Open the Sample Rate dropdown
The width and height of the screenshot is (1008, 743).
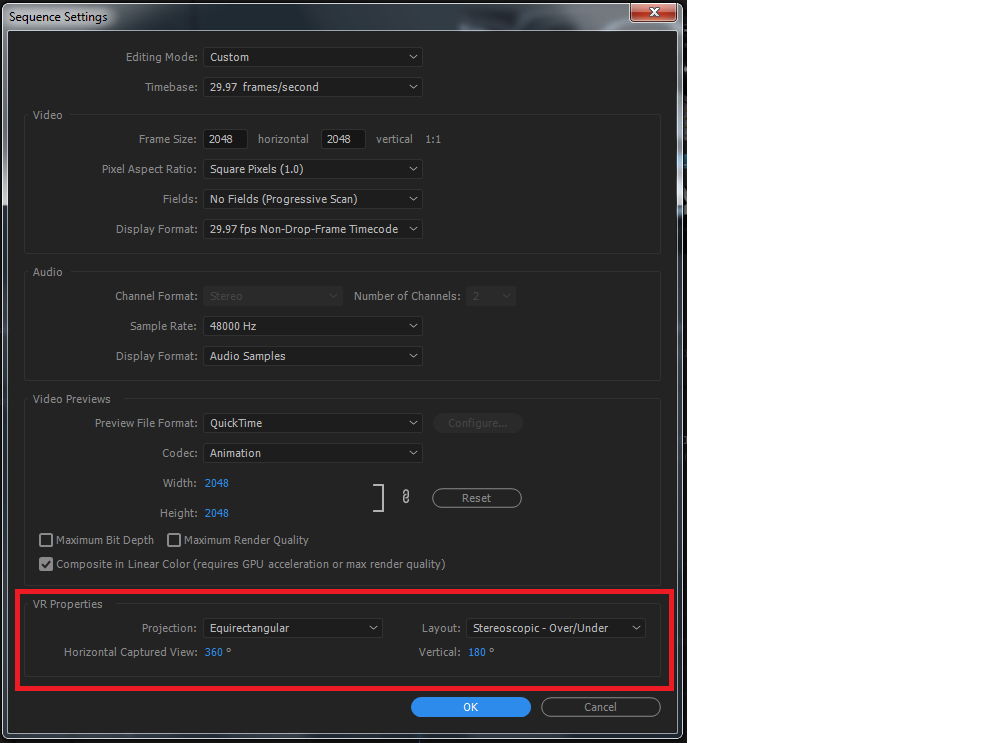click(313, 326)
